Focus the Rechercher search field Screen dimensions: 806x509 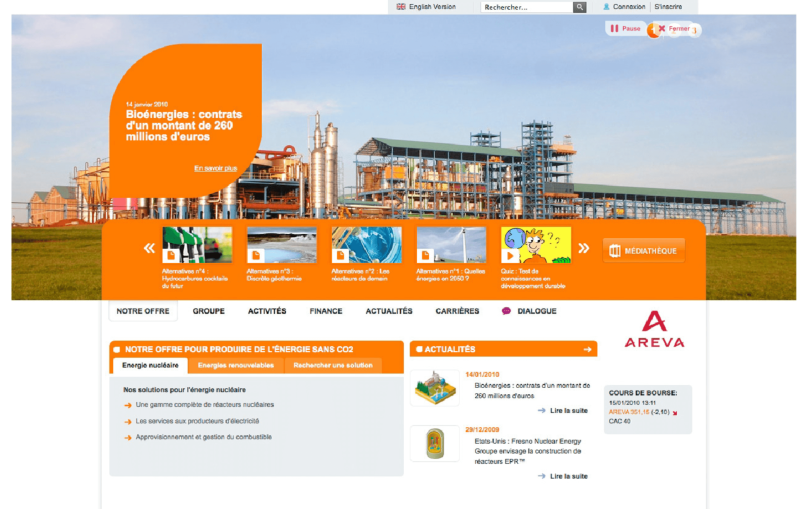tap(527, 7)
